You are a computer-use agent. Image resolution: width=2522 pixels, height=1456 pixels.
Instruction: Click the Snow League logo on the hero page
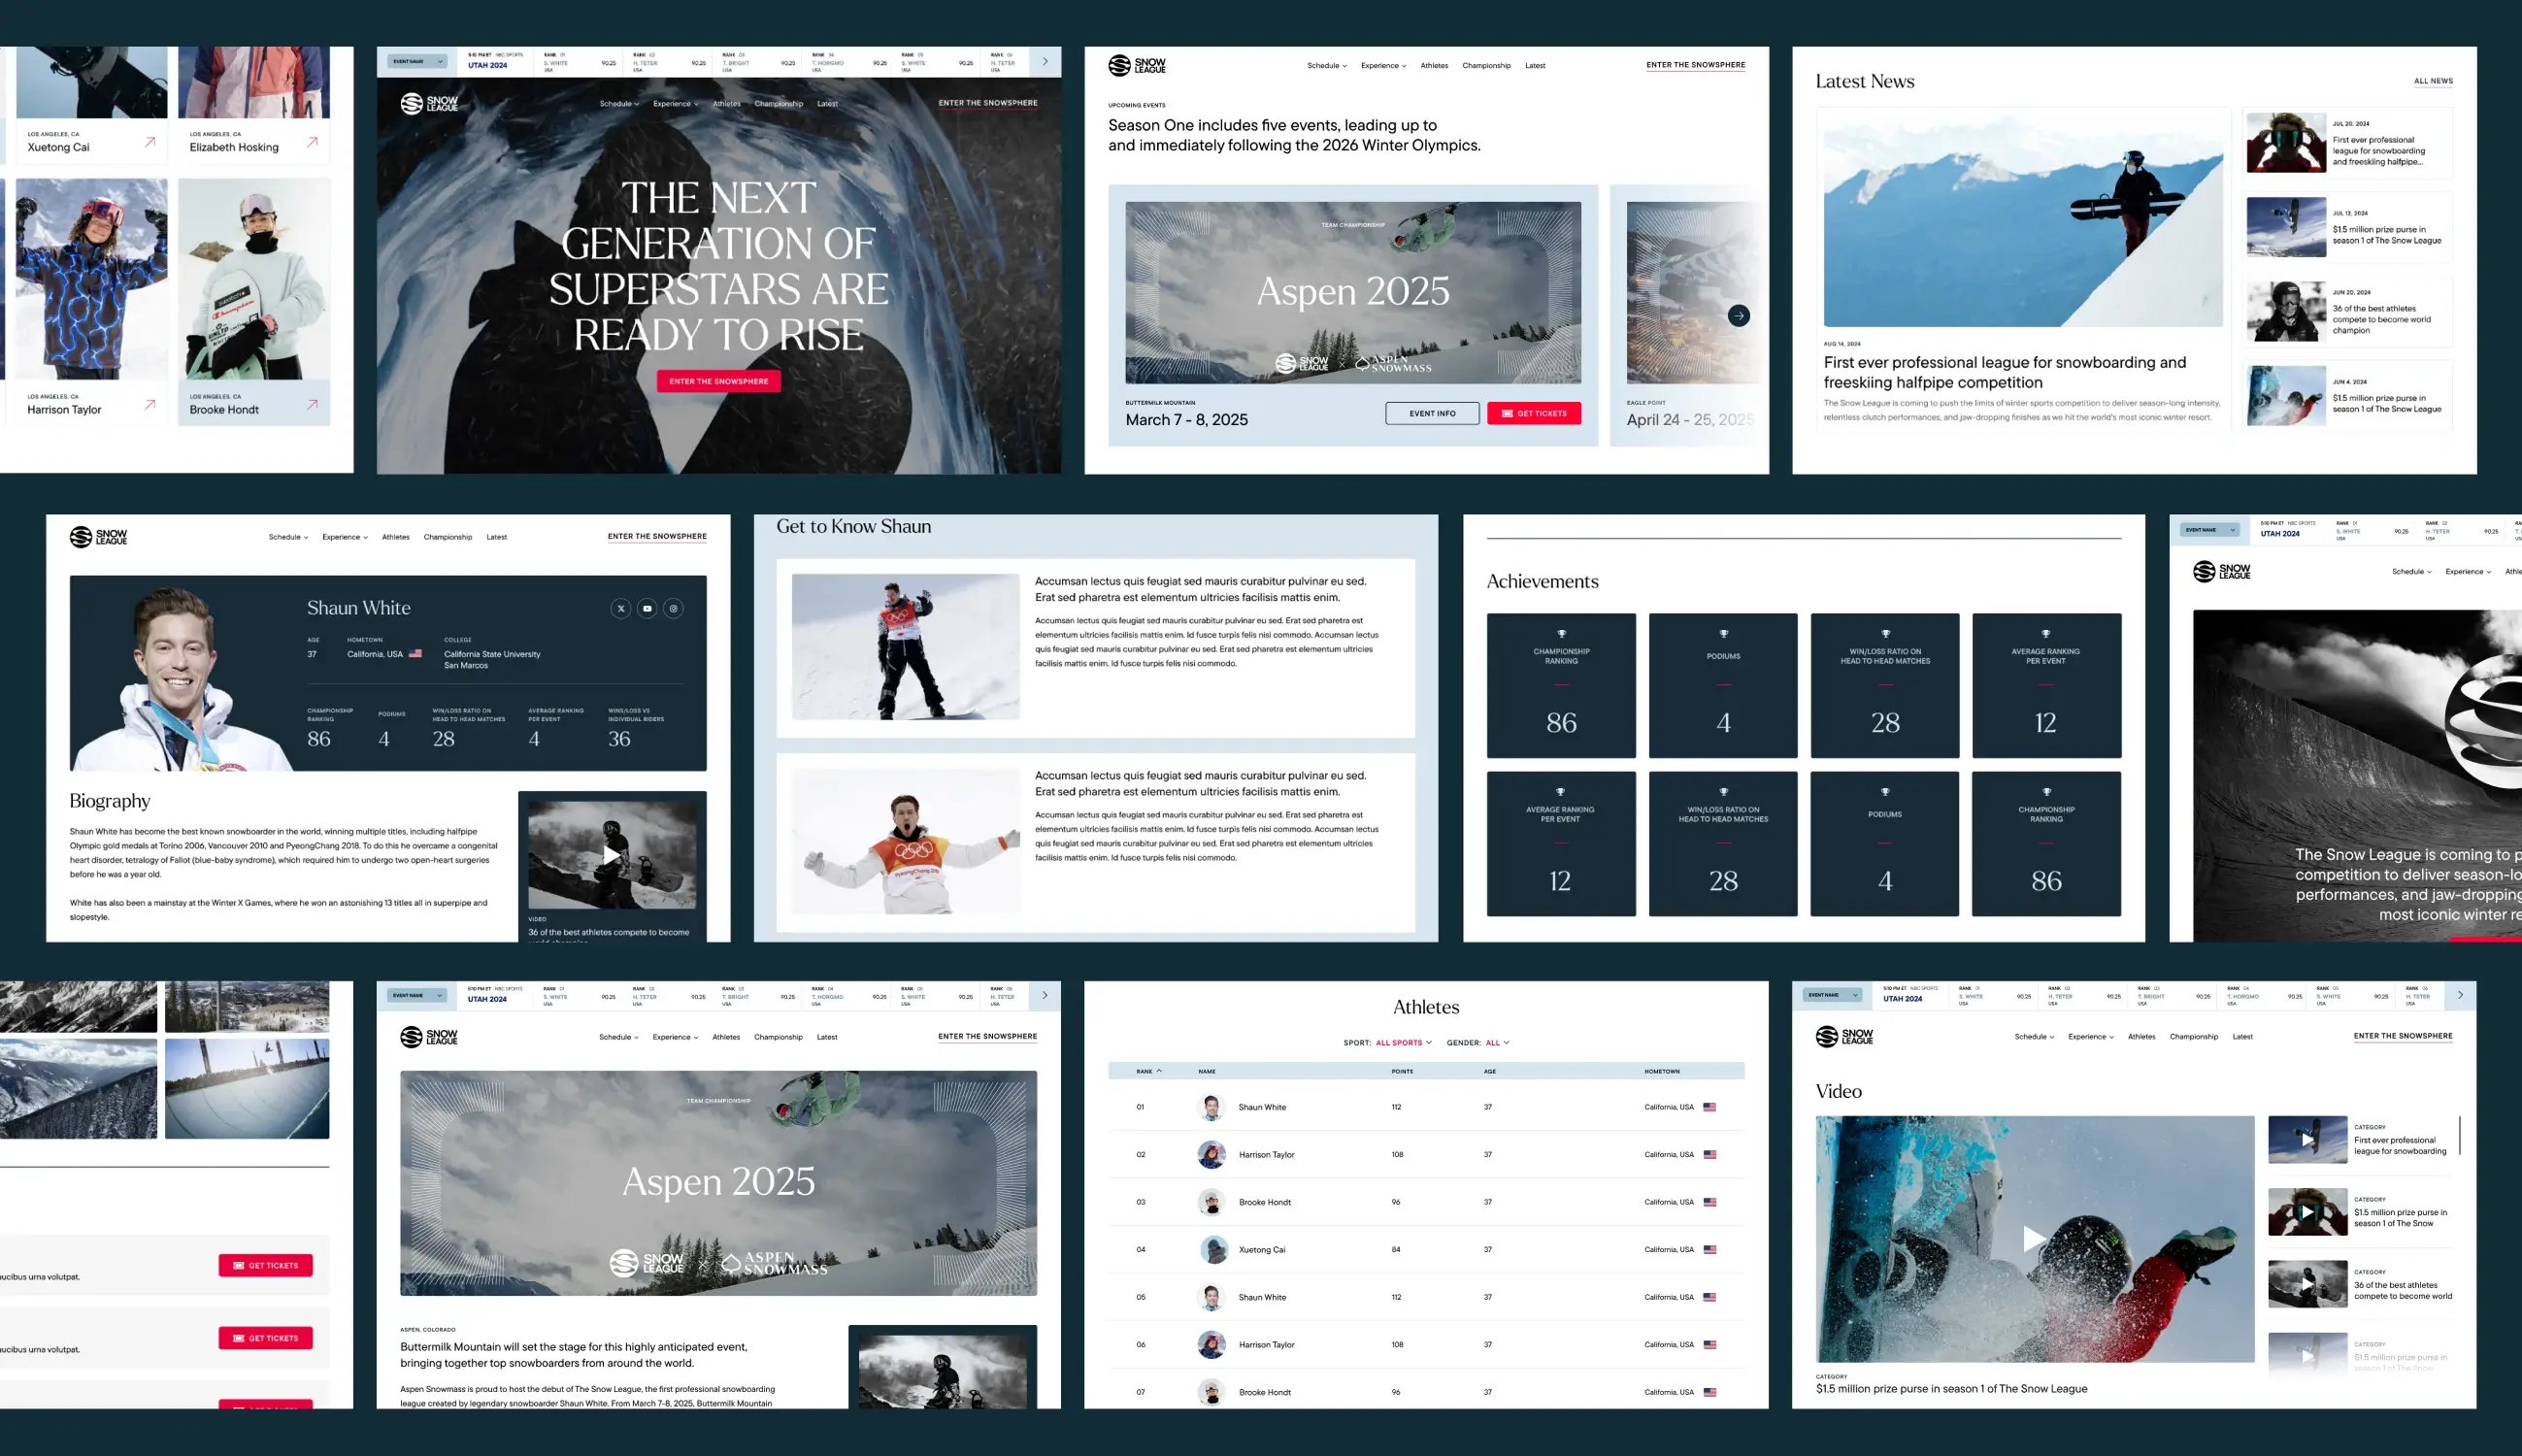(x=429, y=103)
